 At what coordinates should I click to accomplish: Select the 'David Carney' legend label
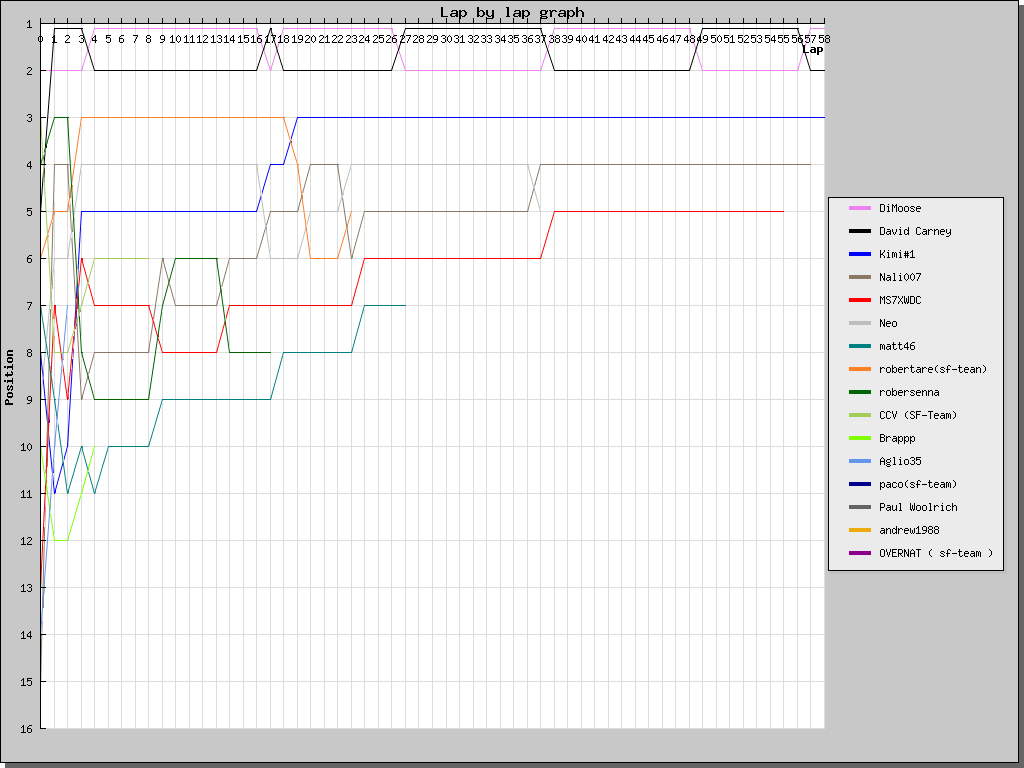[915, 231]
